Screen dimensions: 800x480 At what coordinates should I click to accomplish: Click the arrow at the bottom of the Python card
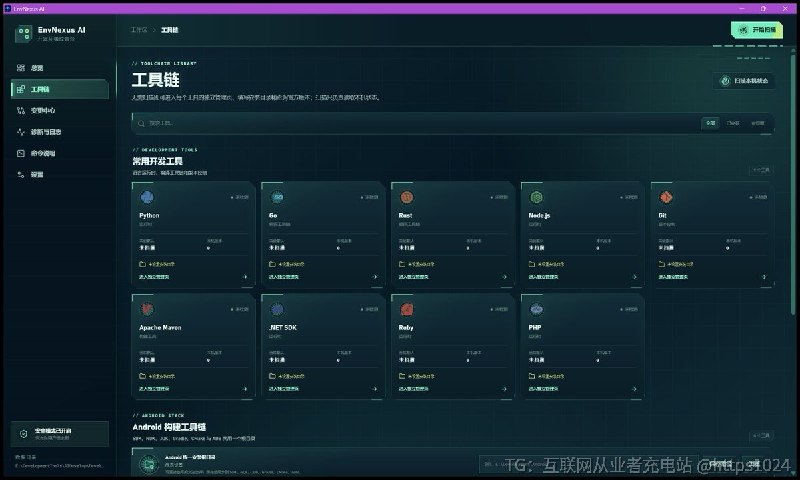pyautogui.click(x=245, y=277)
